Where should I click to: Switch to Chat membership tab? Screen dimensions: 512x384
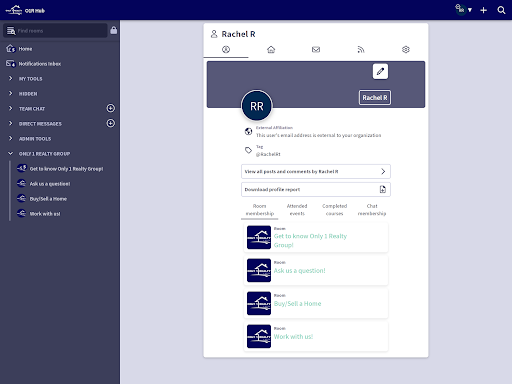(372, 210)
